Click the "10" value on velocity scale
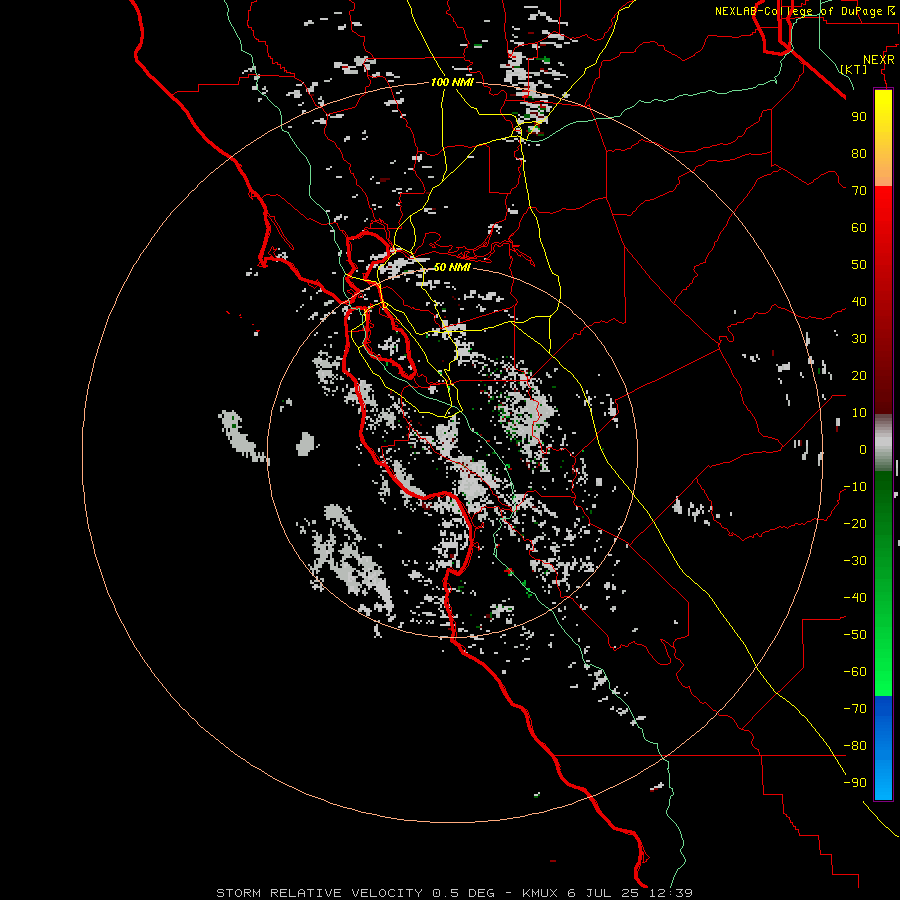Image resolution: width=900 pixels, height=900 pixels. click(859, 413)
